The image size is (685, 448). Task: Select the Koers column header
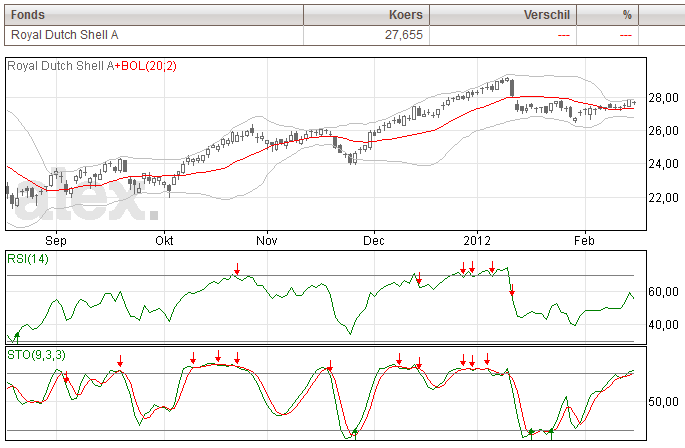coord(367,15)
